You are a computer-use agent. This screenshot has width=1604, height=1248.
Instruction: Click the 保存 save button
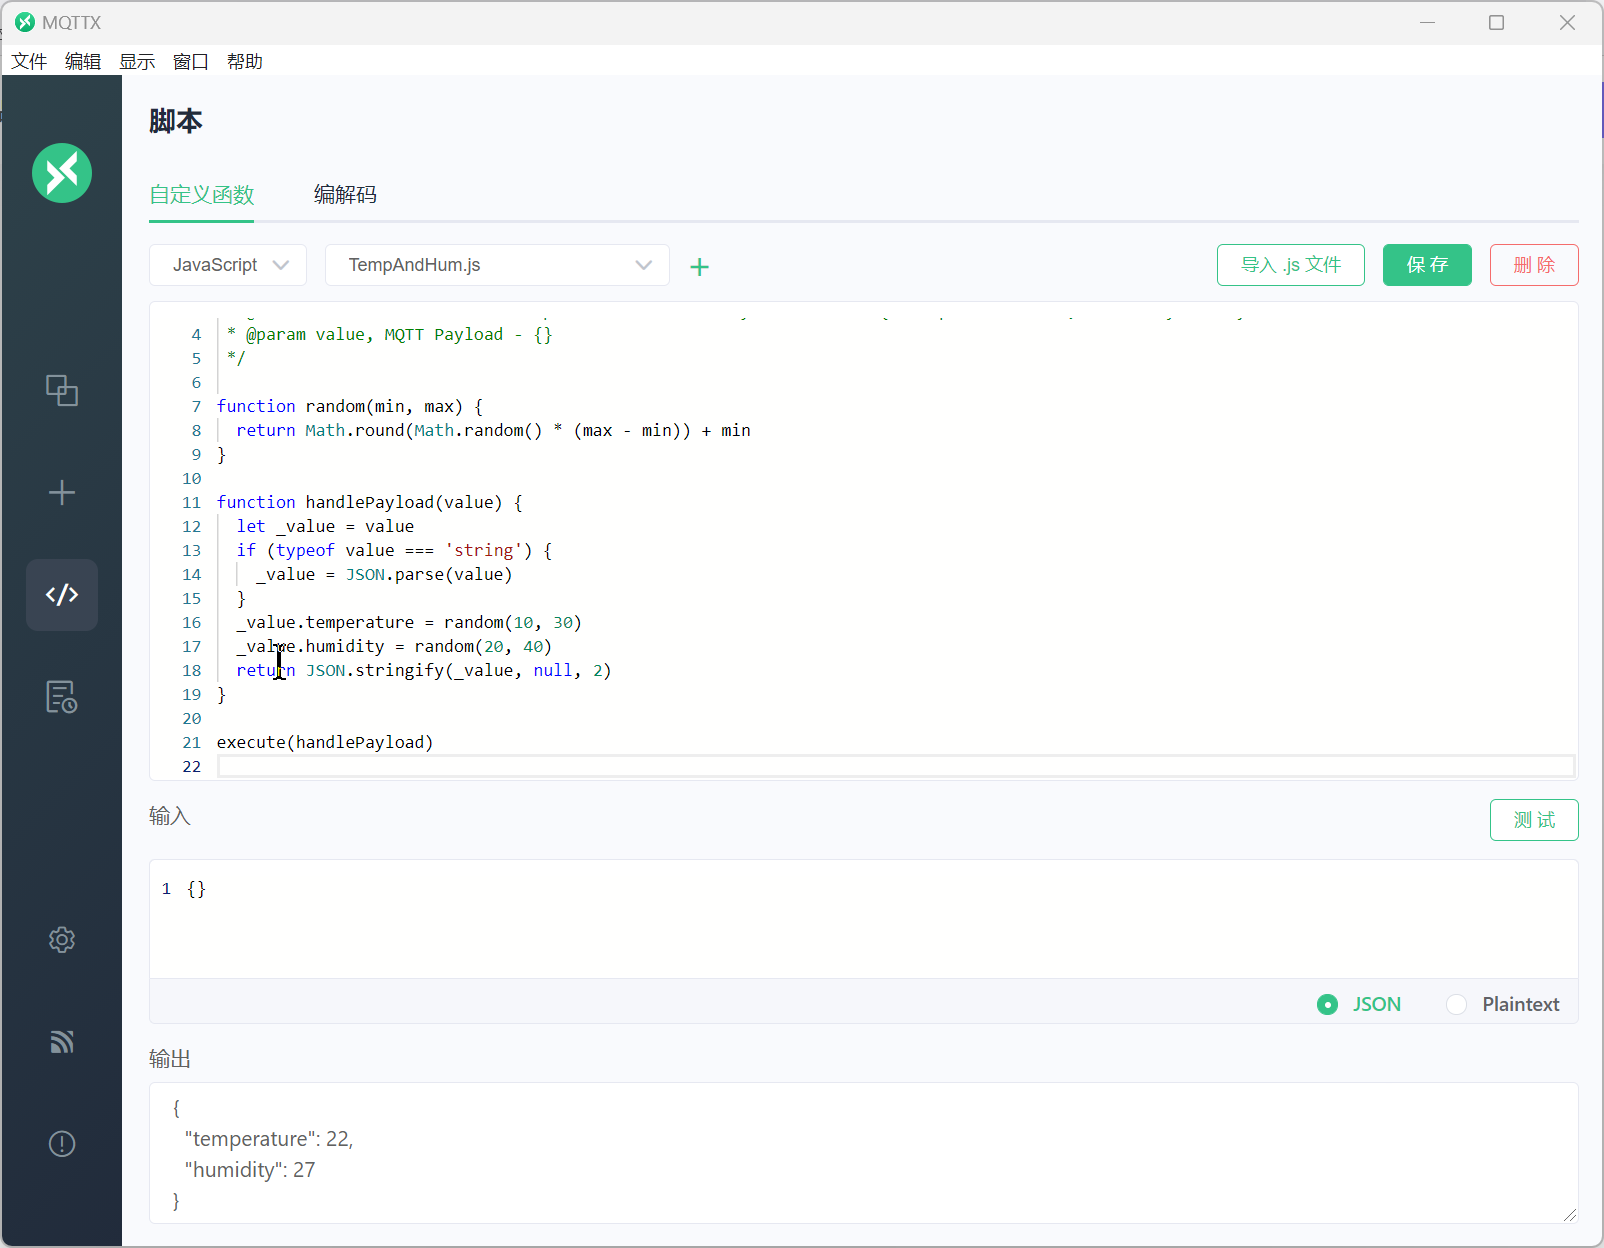1427,265
